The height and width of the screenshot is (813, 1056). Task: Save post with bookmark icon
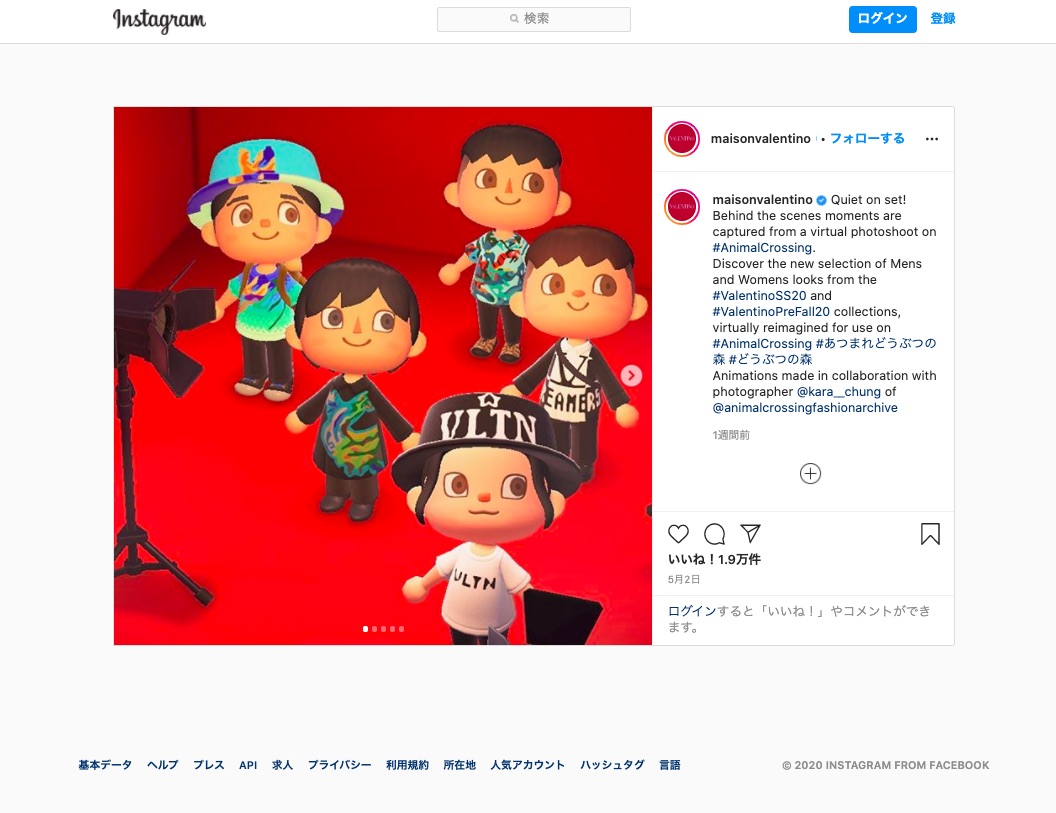930,534
